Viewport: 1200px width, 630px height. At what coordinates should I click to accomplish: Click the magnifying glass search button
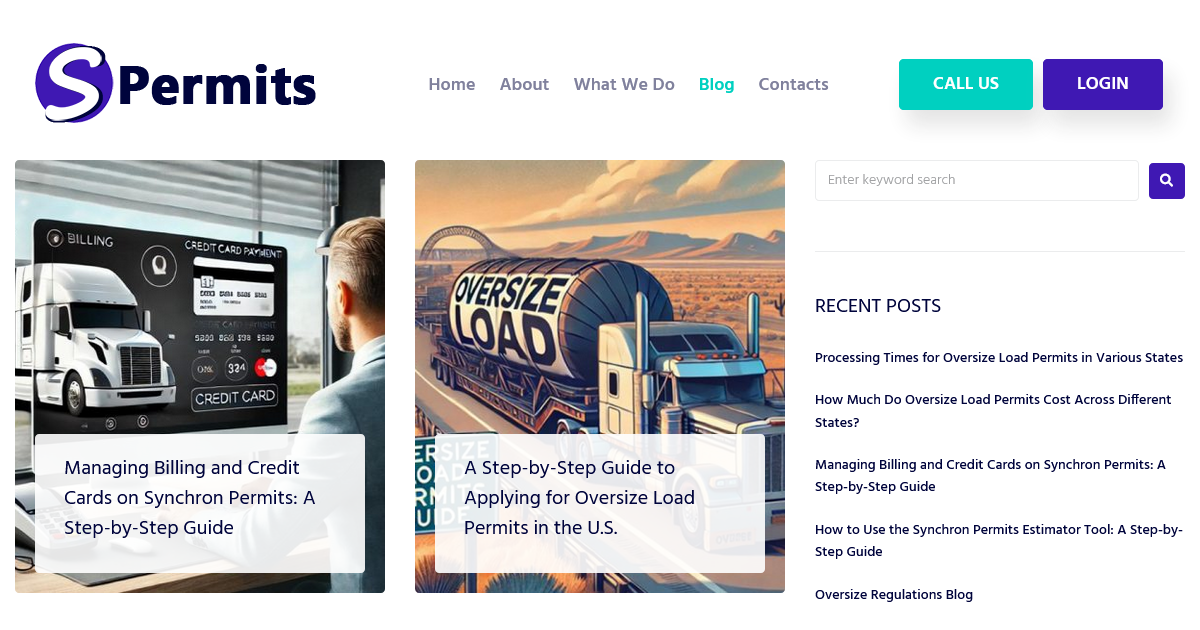[1166, 181]
